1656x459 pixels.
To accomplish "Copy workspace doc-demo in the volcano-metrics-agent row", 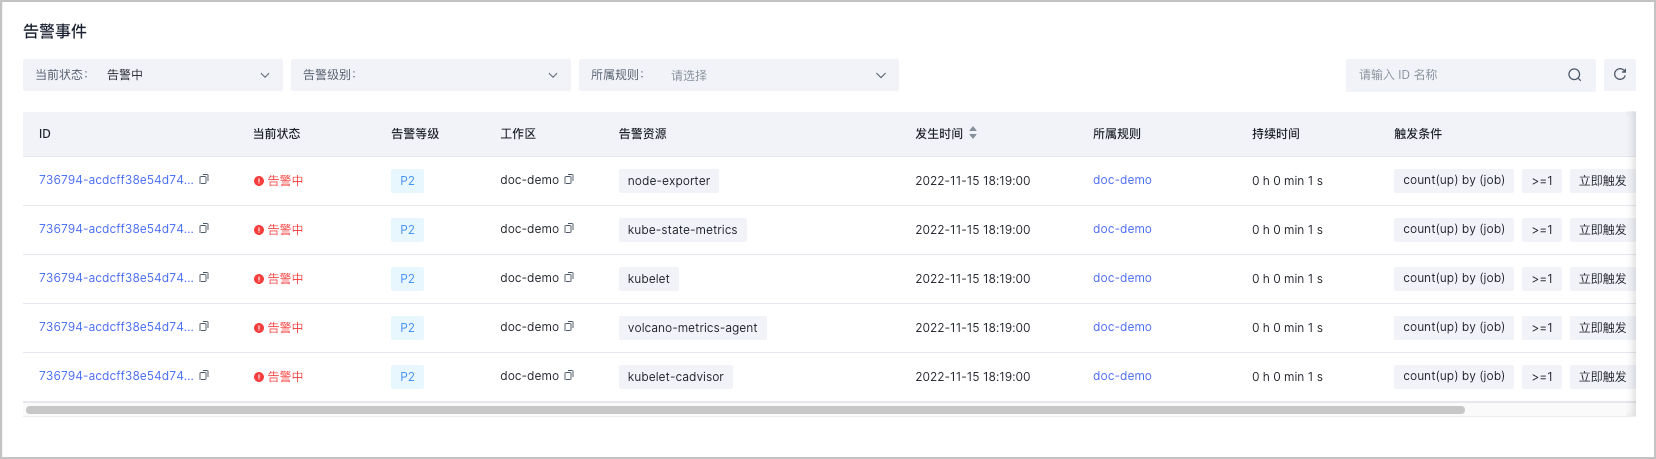I will 569,327.
